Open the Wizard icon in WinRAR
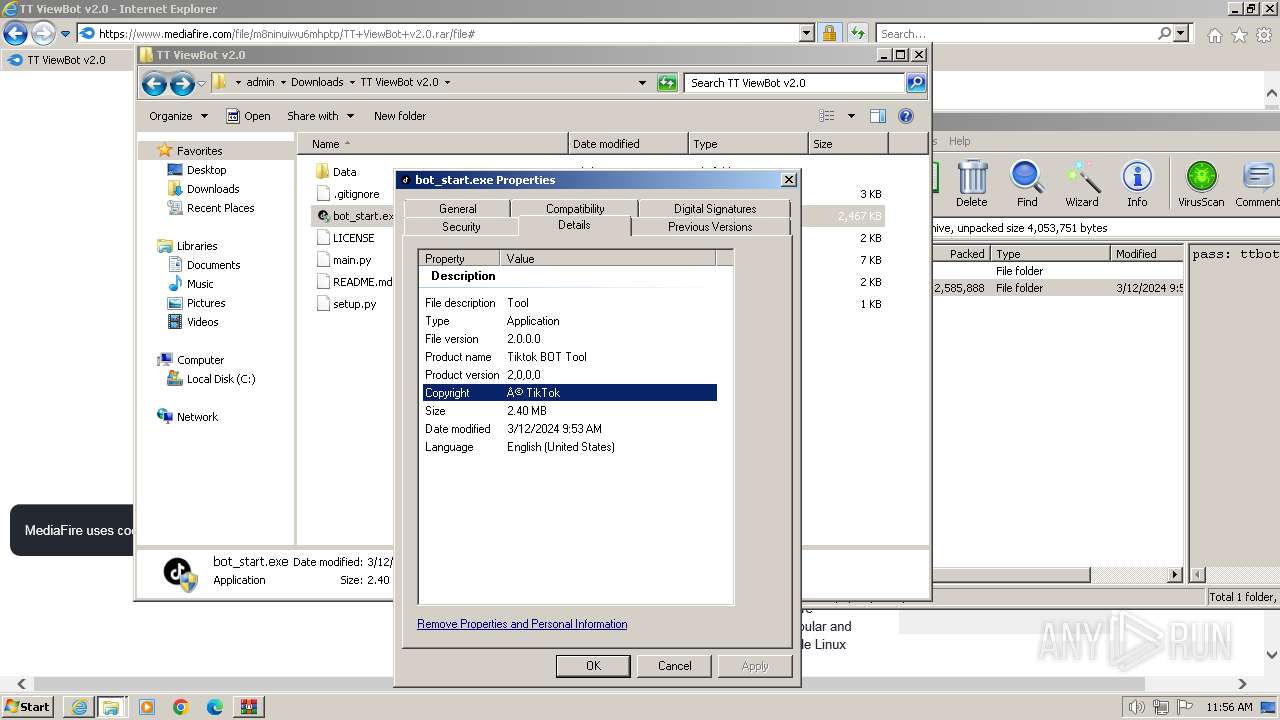Viewport: 1280px width, 720px height. pyautogui.click(x=1081, y=184)
